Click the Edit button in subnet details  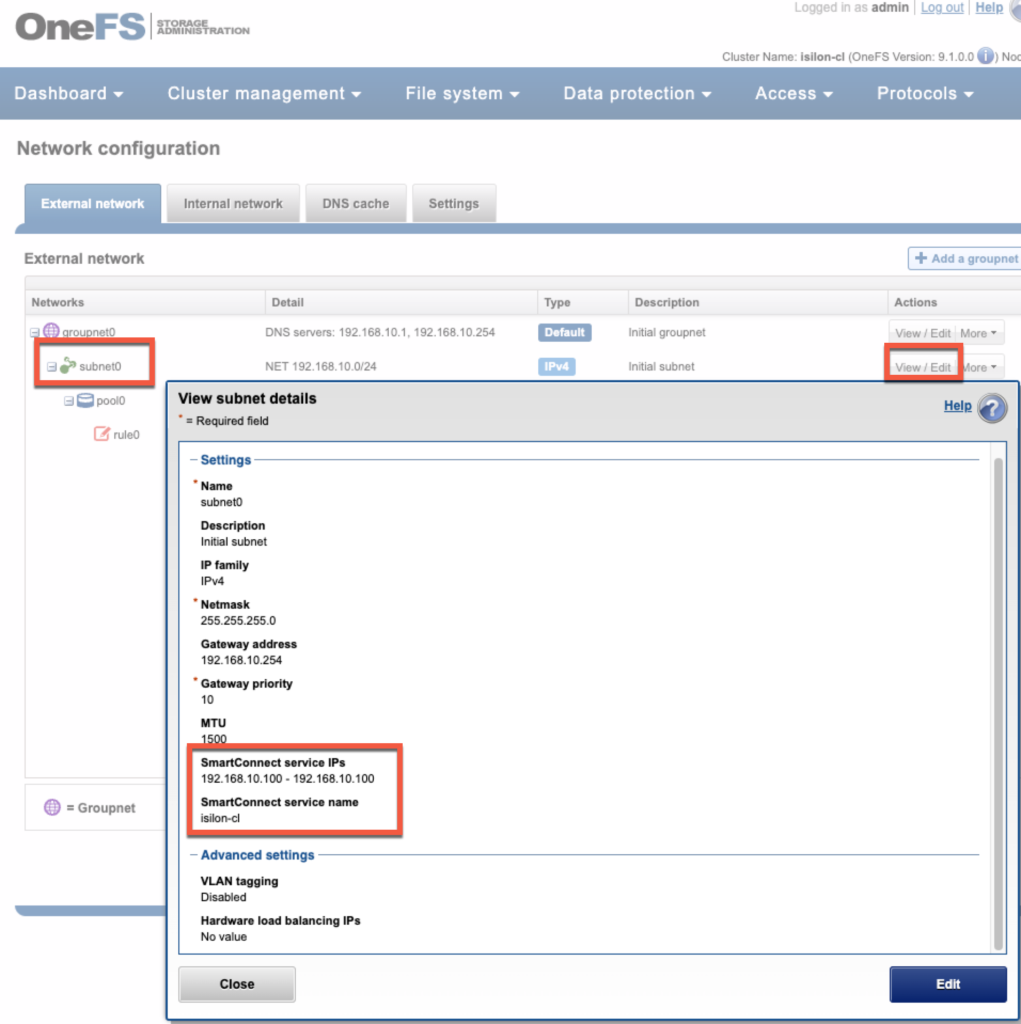947,984
